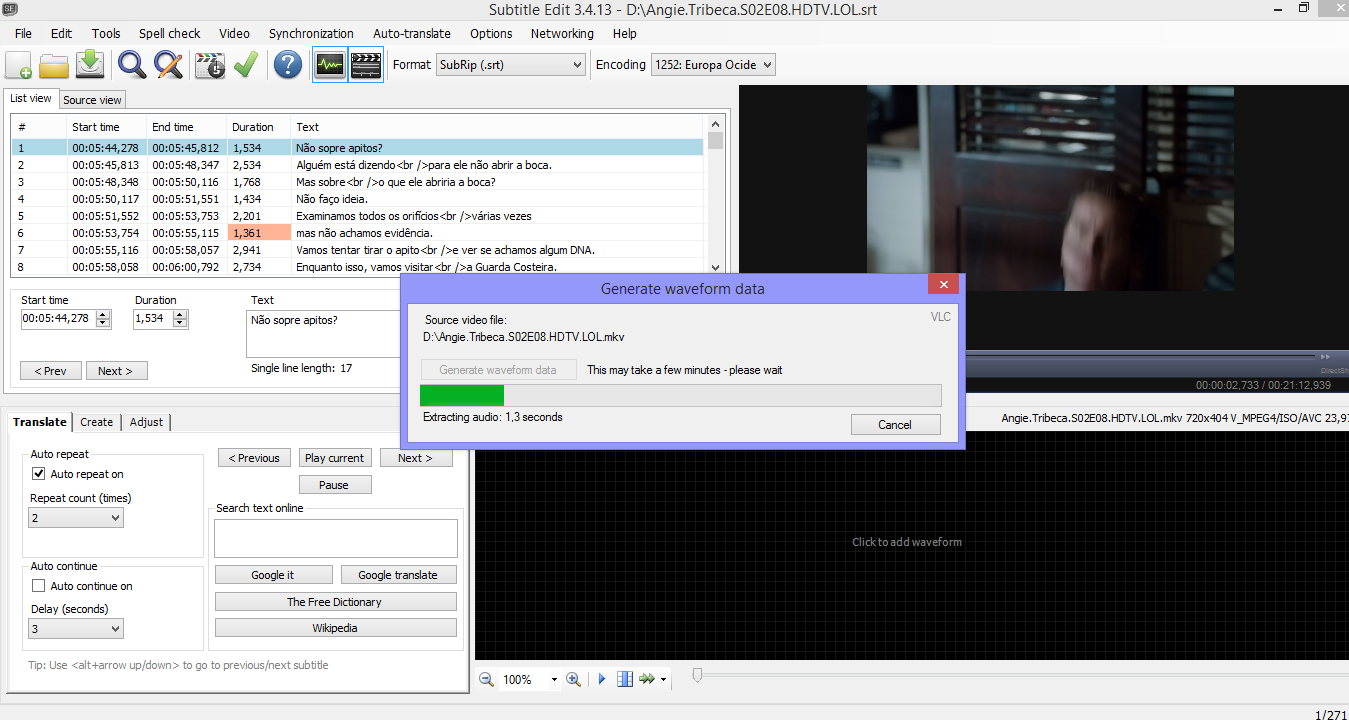Screen dimensions: 1349x720
Task: Save the subtitle file
Action: (90, 64)
